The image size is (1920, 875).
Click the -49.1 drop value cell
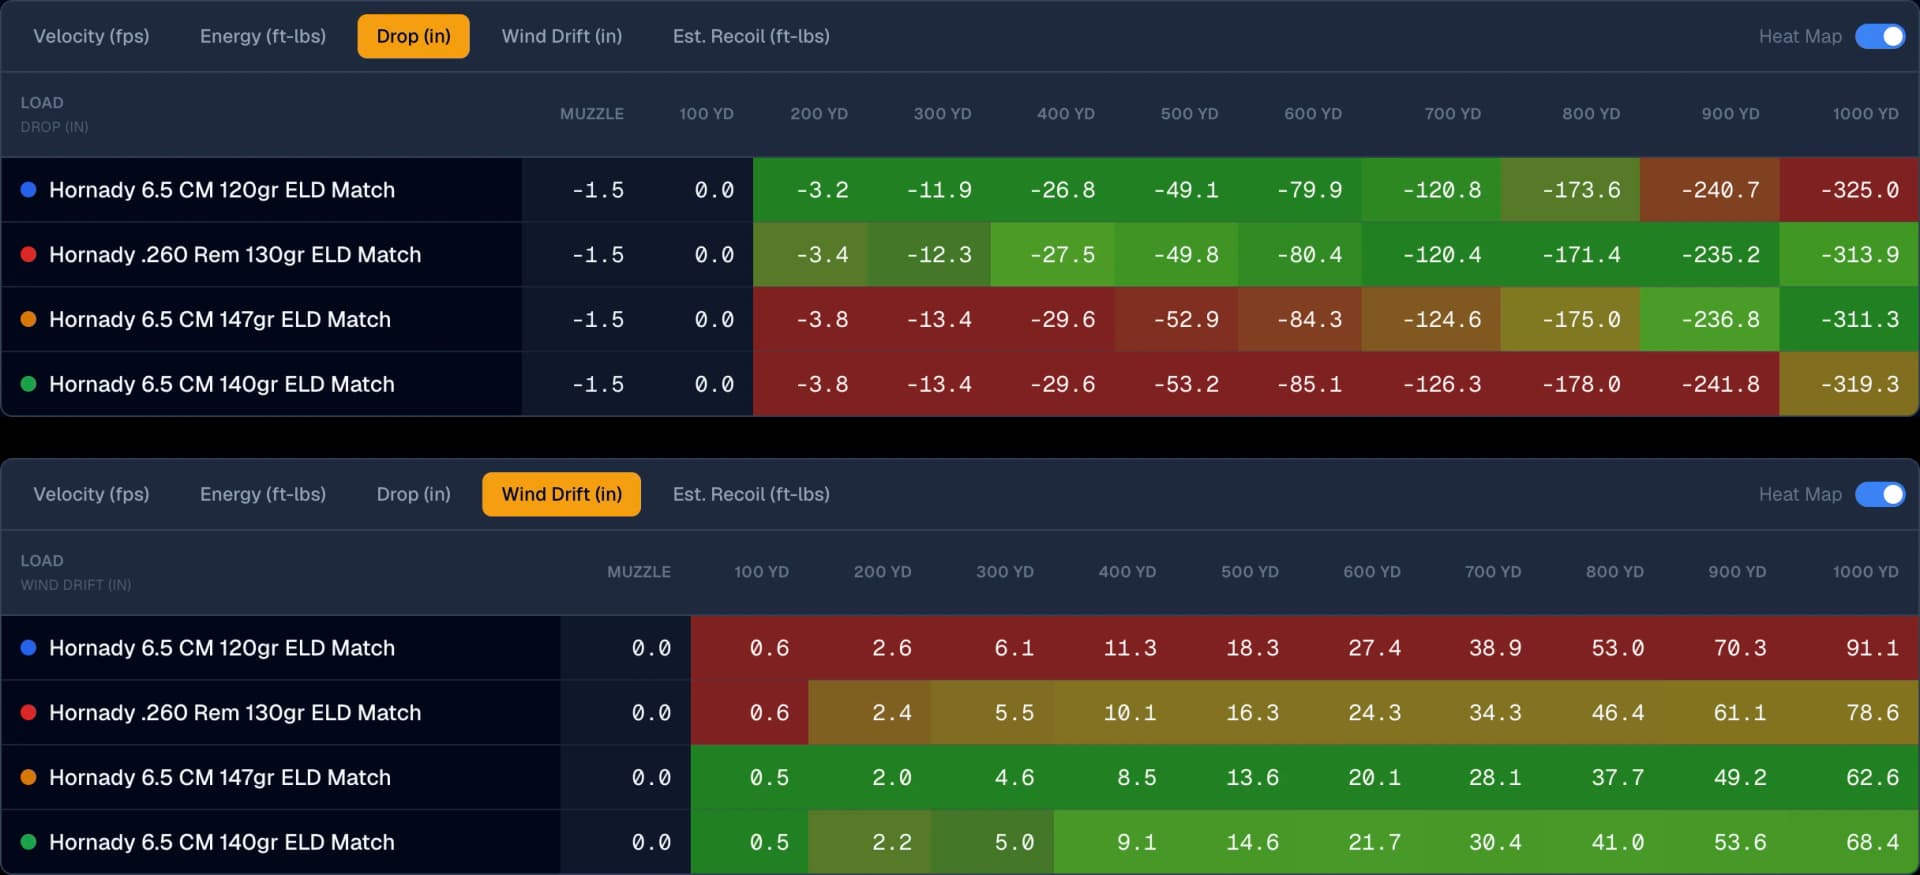point(1176,190)
